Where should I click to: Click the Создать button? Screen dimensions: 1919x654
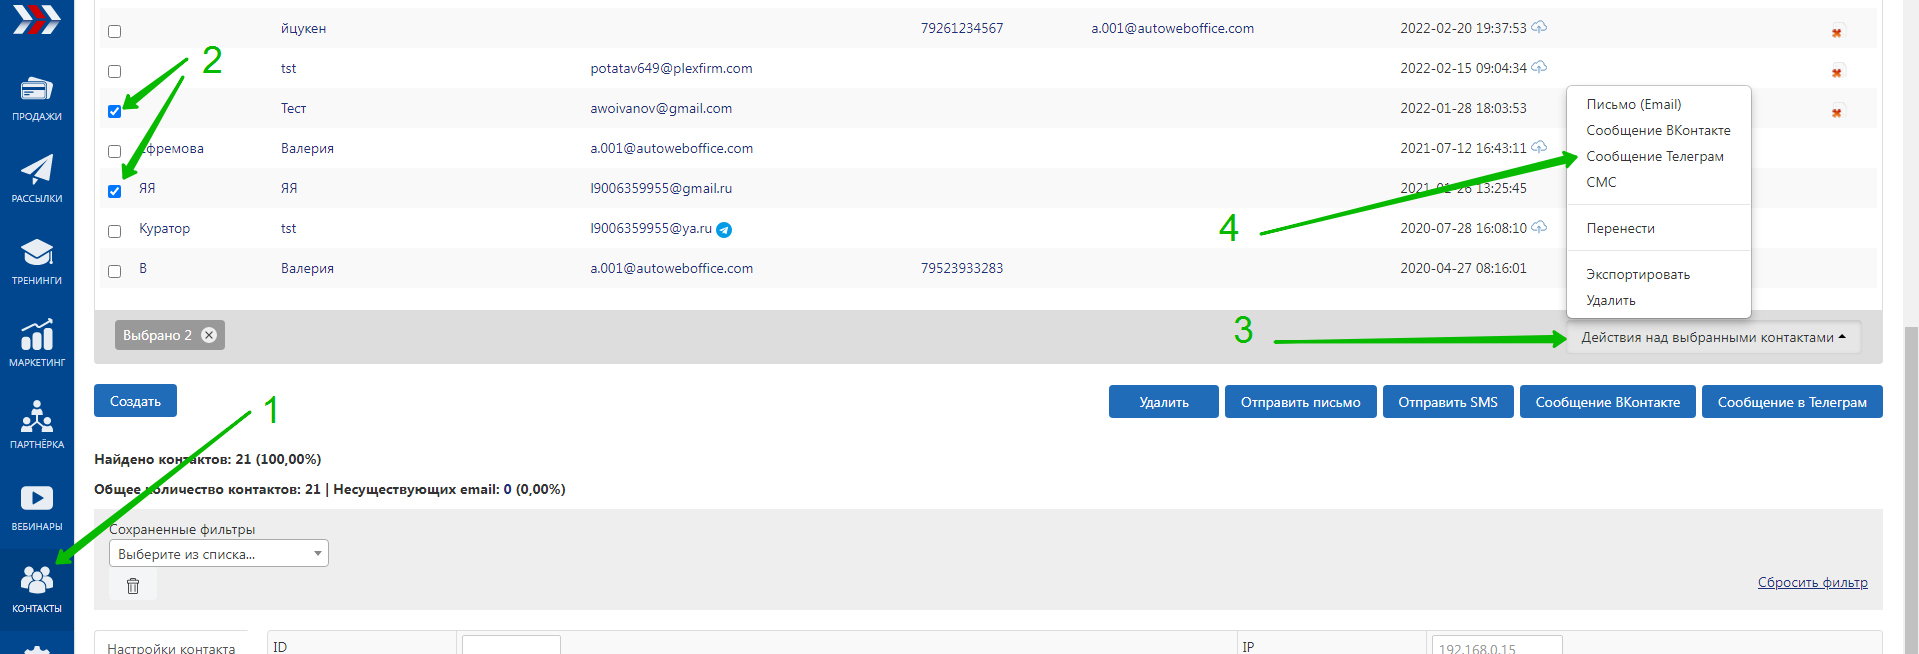(135, 401)
